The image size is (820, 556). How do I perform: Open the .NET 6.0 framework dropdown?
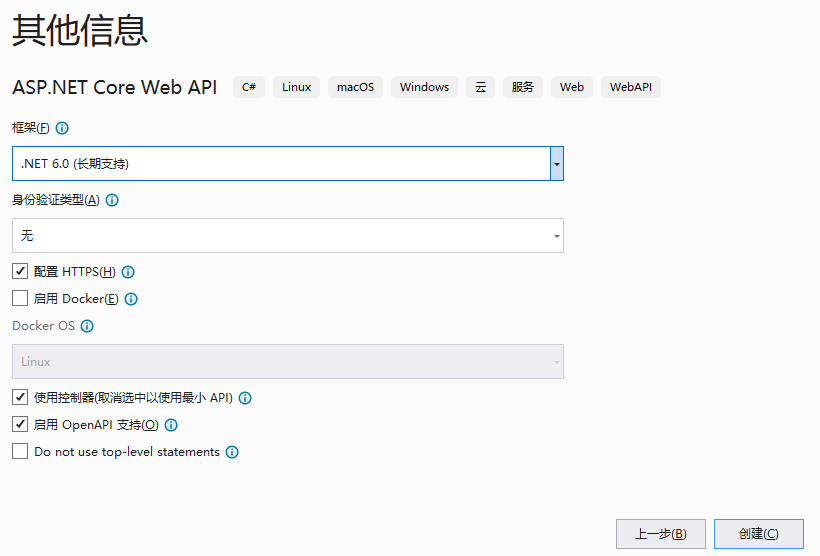click(557, 163)
